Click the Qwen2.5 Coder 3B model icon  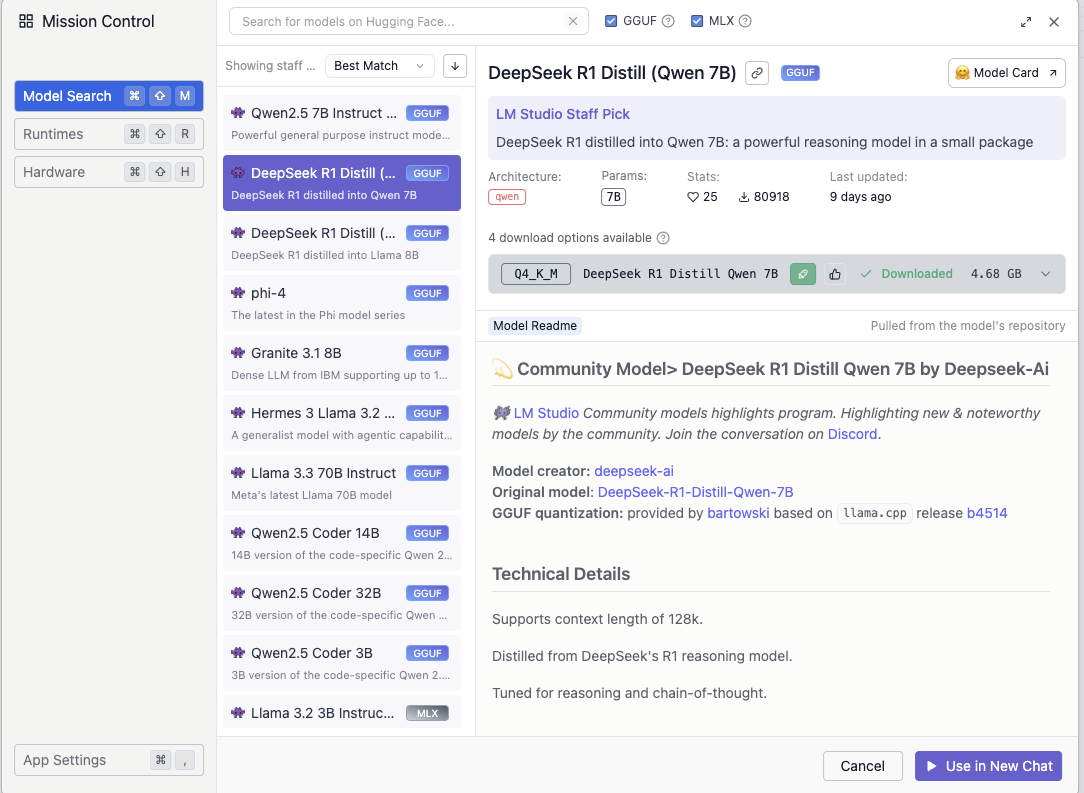tap(238, 653)
